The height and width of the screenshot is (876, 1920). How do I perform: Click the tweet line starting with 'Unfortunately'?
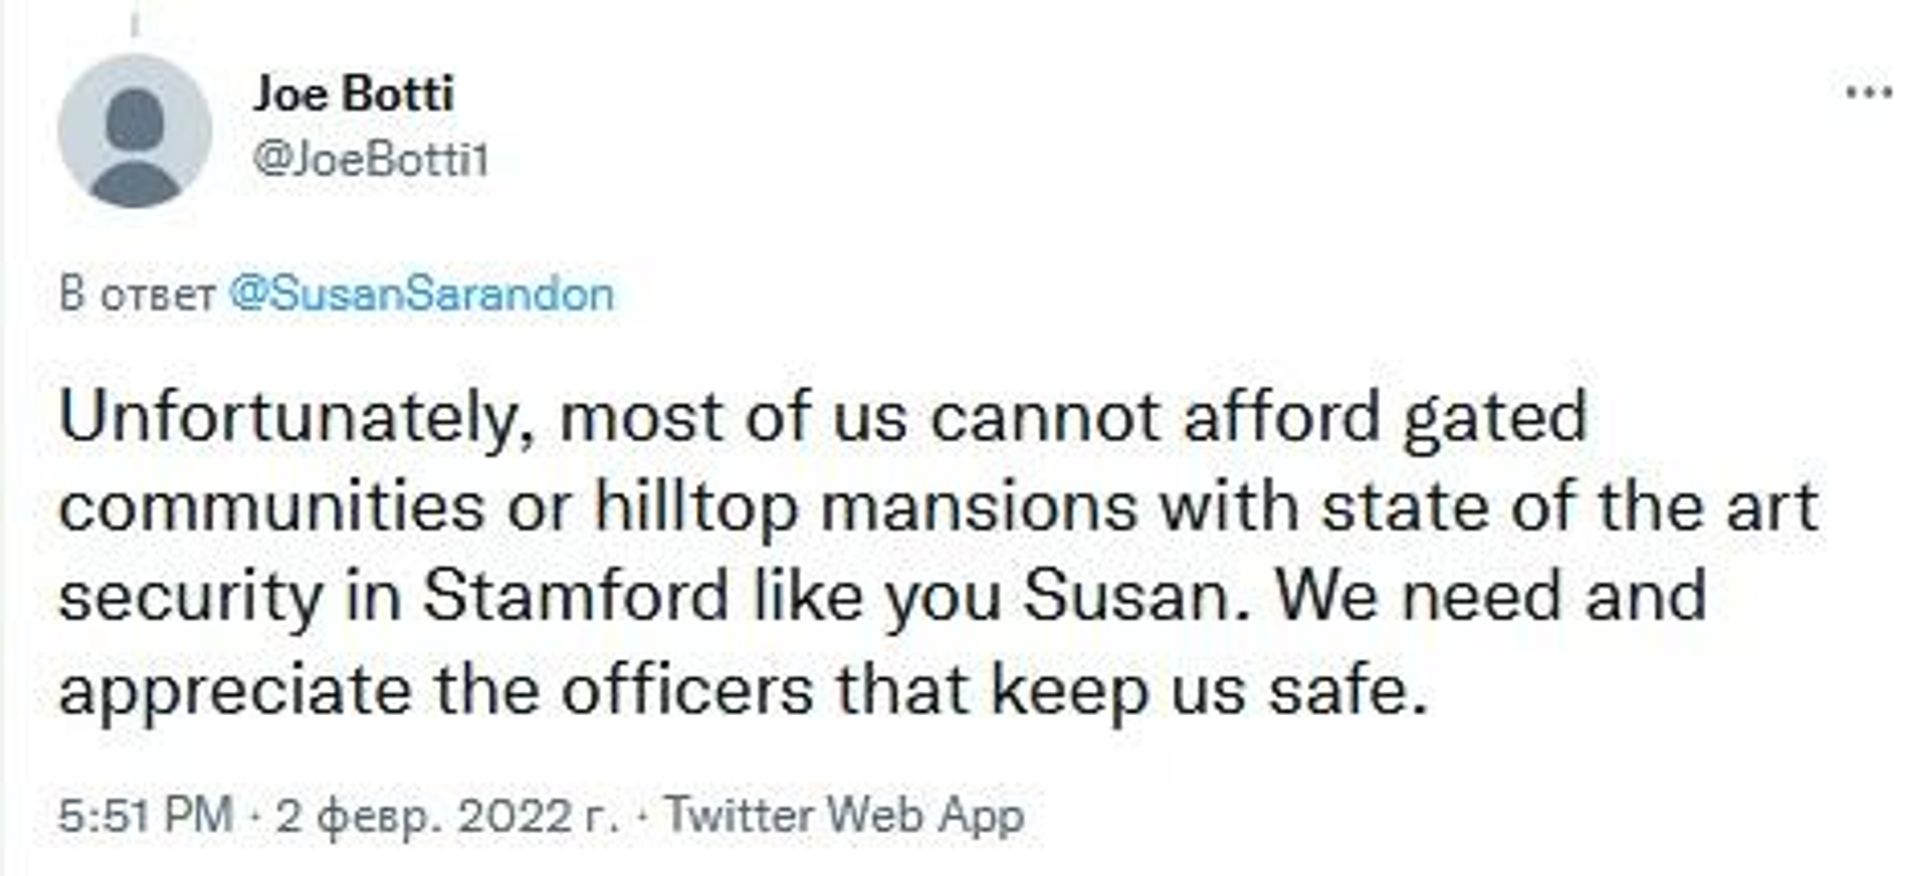[x=823, y=417]
